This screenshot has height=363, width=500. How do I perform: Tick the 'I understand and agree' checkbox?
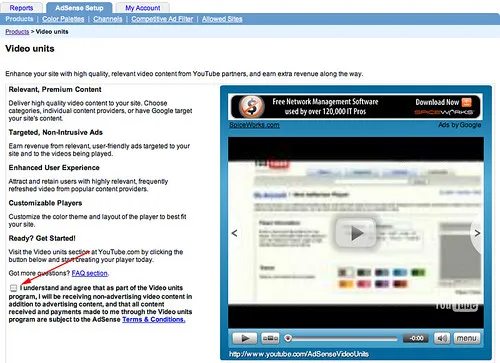[x=13, y=288]
